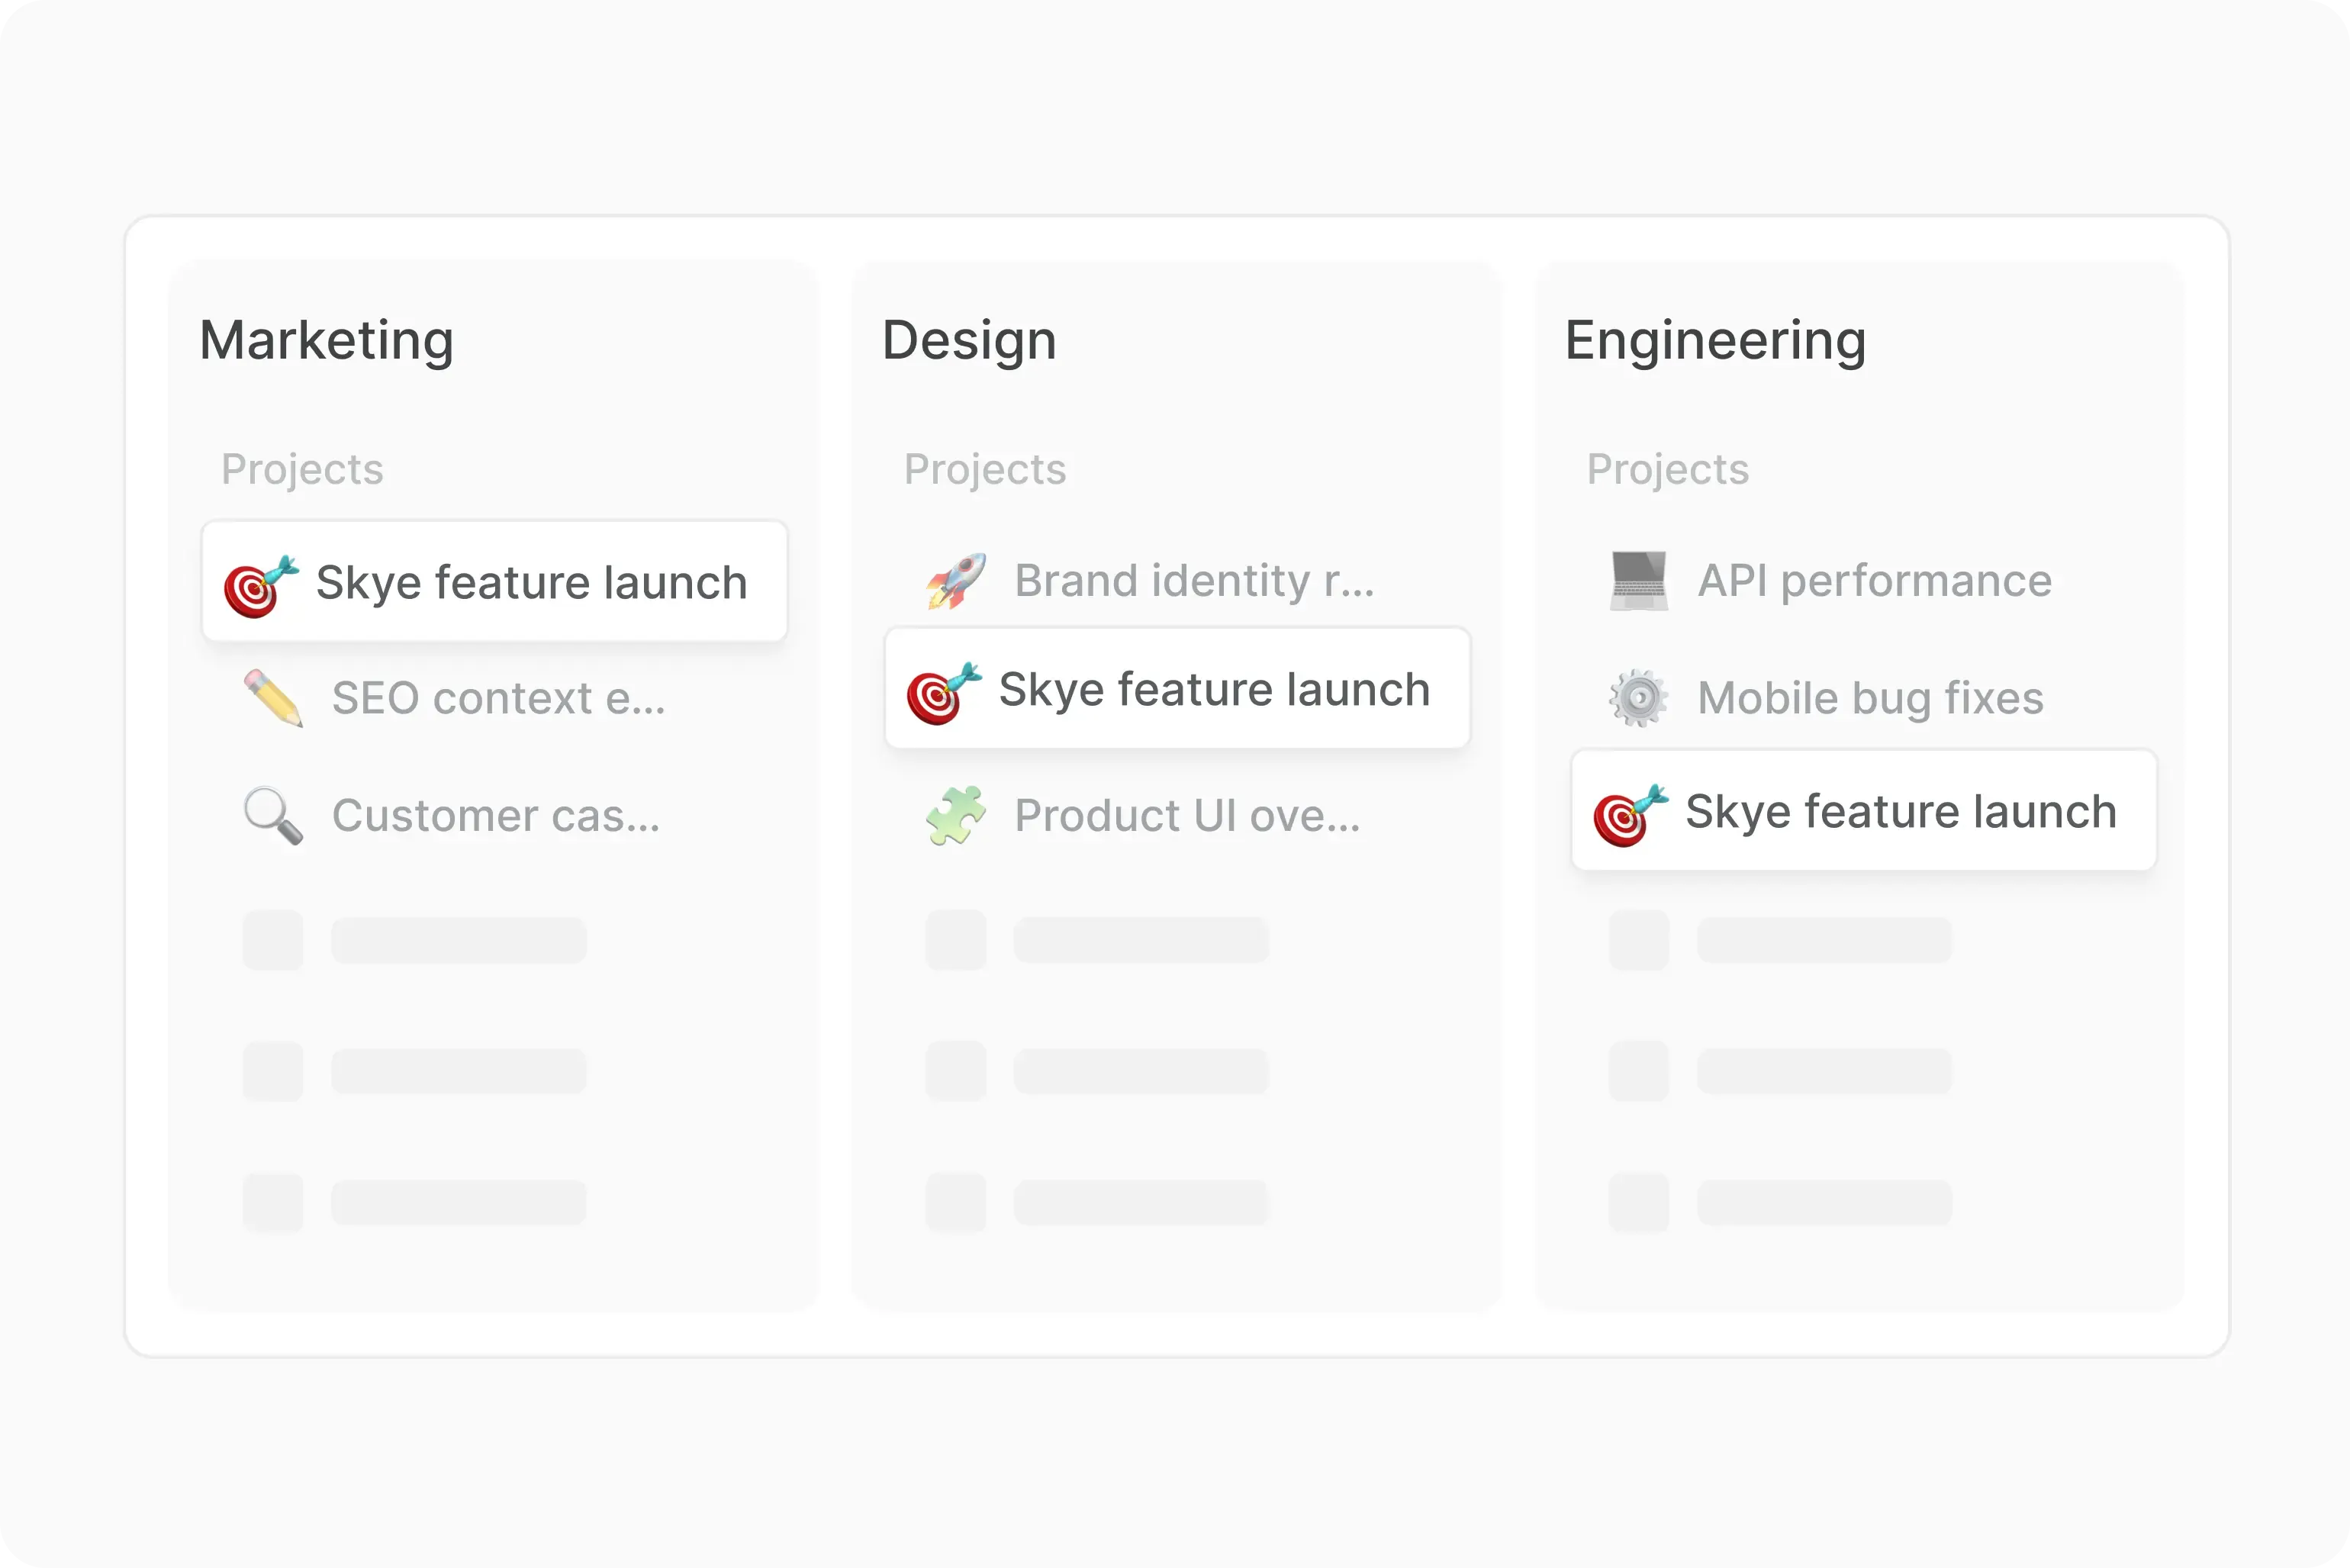2350x1568 pixels.
Task: Click the dart target icon in Marketing
Action: pyautogui.click(x=260, y=585)
